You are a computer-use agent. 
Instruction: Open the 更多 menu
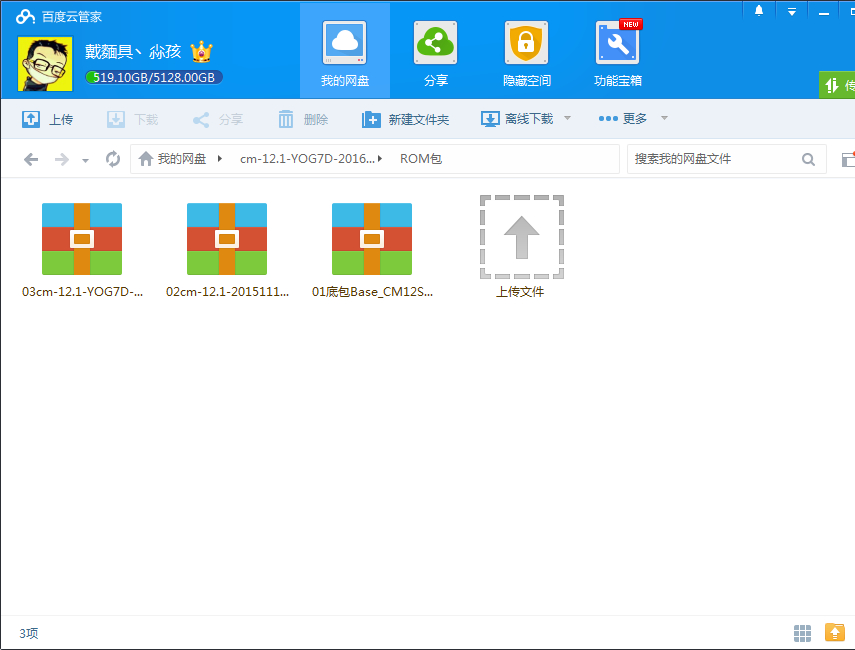click(623, 118)
